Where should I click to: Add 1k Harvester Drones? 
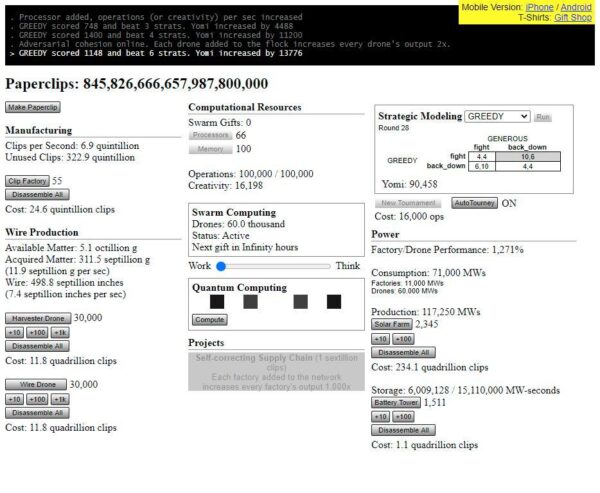click(60, 332)
